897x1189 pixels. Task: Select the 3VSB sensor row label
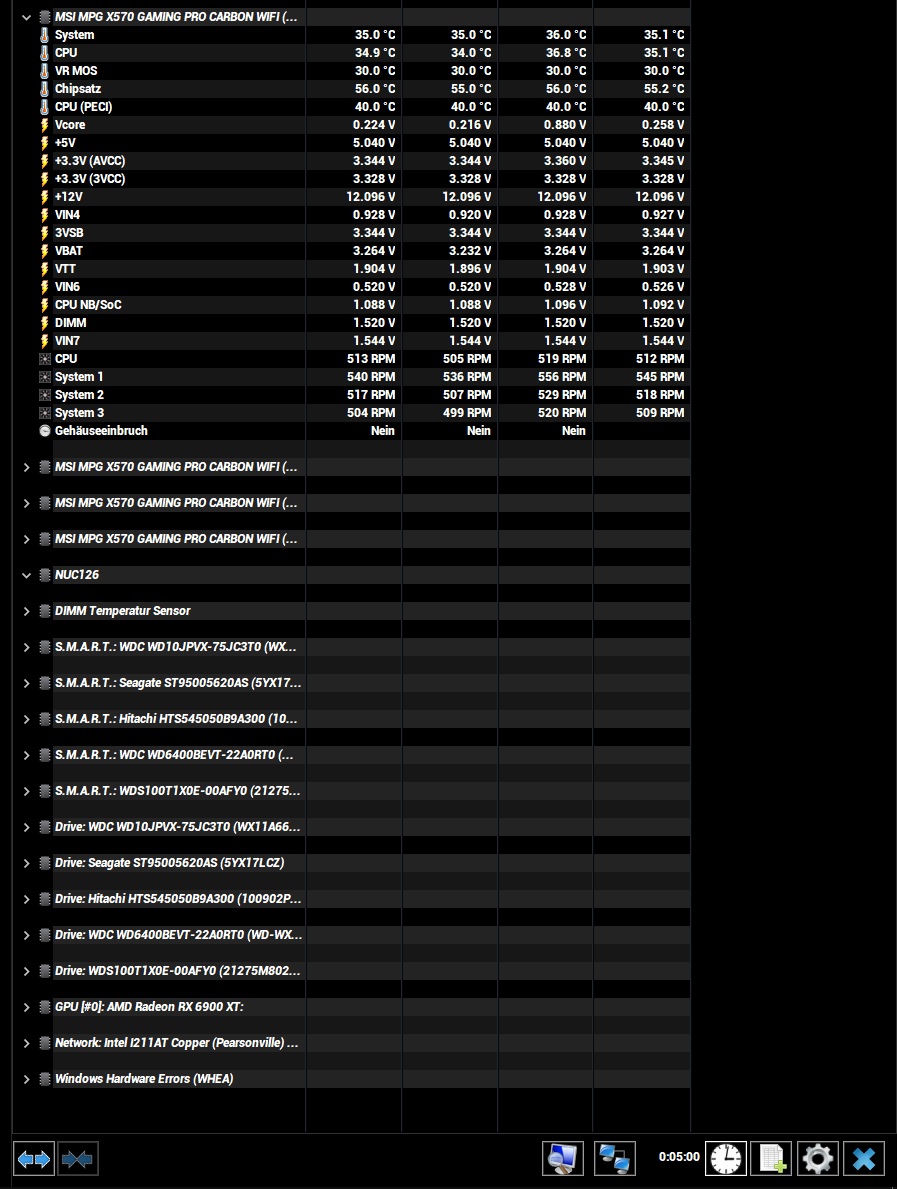[x=69, y=233]
